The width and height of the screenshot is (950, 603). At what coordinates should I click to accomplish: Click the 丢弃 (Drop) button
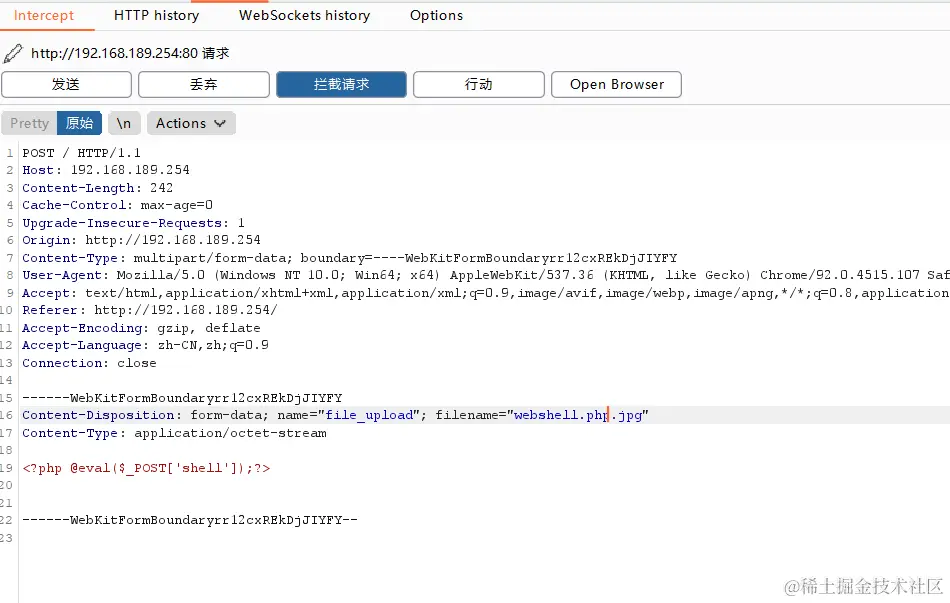(x=204, y=84)
